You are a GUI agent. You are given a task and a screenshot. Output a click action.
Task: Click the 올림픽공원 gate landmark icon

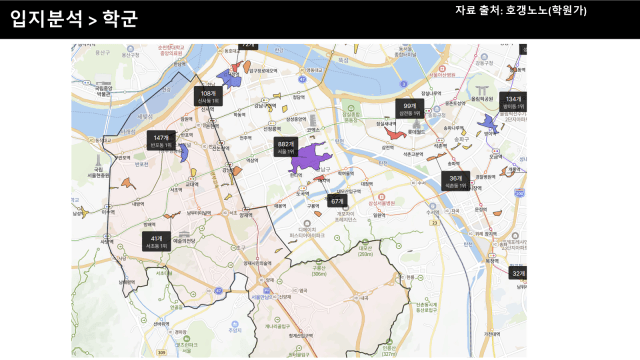(x=482, y=91)
